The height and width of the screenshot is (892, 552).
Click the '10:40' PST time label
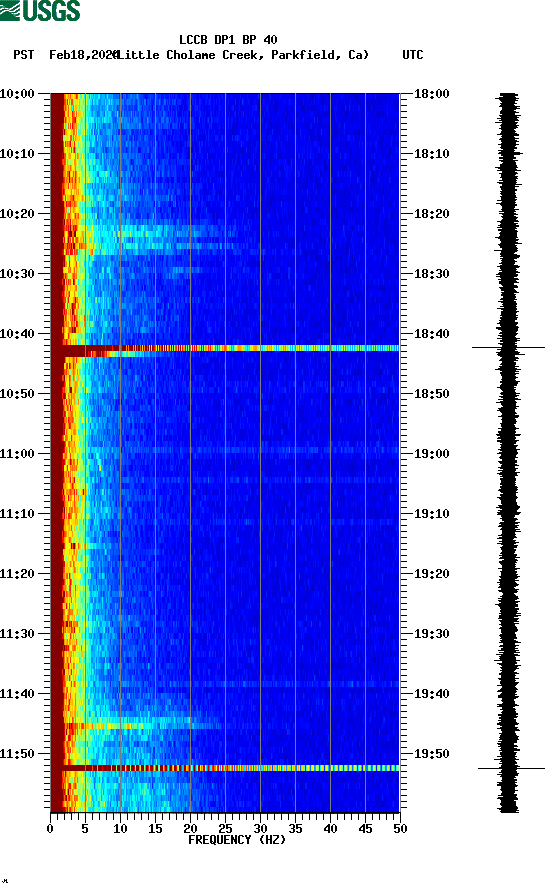(x=17, y=333)
